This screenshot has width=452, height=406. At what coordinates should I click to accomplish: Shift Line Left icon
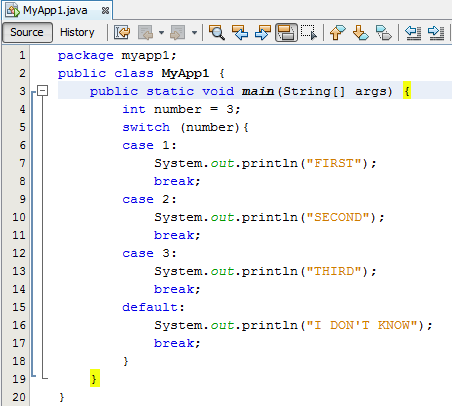(x=413, y=33)
